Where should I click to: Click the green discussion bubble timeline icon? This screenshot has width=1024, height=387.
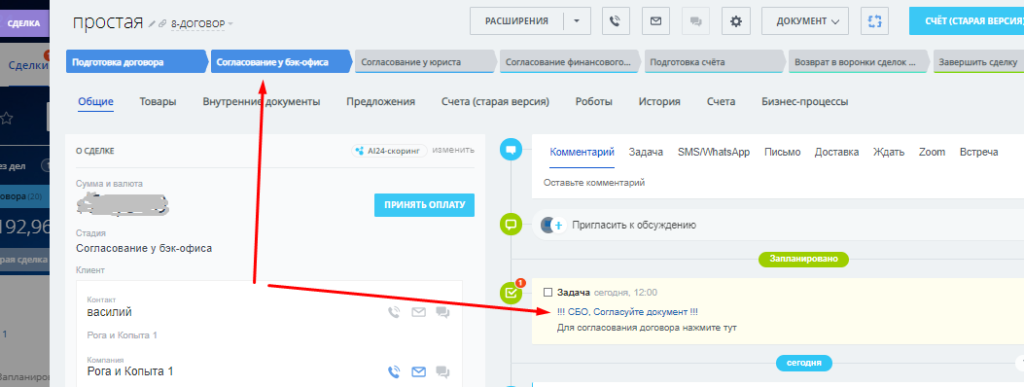pyautogui.click(x=511, y=224)
